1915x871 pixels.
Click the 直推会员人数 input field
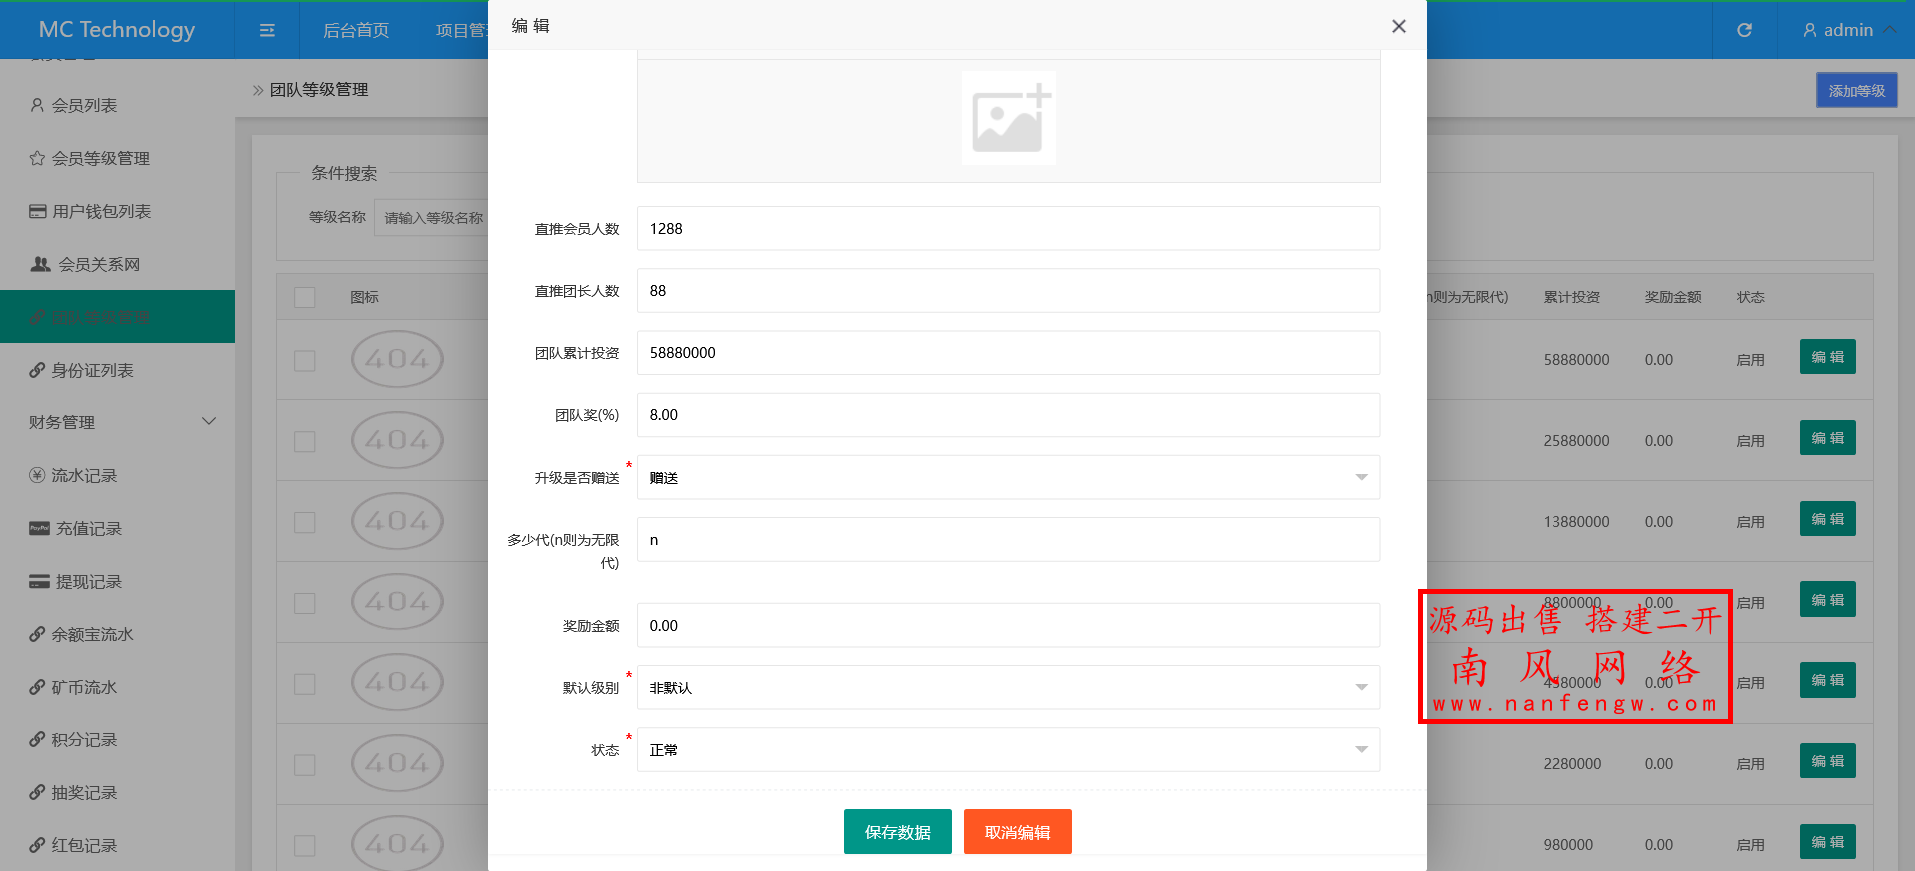point(1008,229)
